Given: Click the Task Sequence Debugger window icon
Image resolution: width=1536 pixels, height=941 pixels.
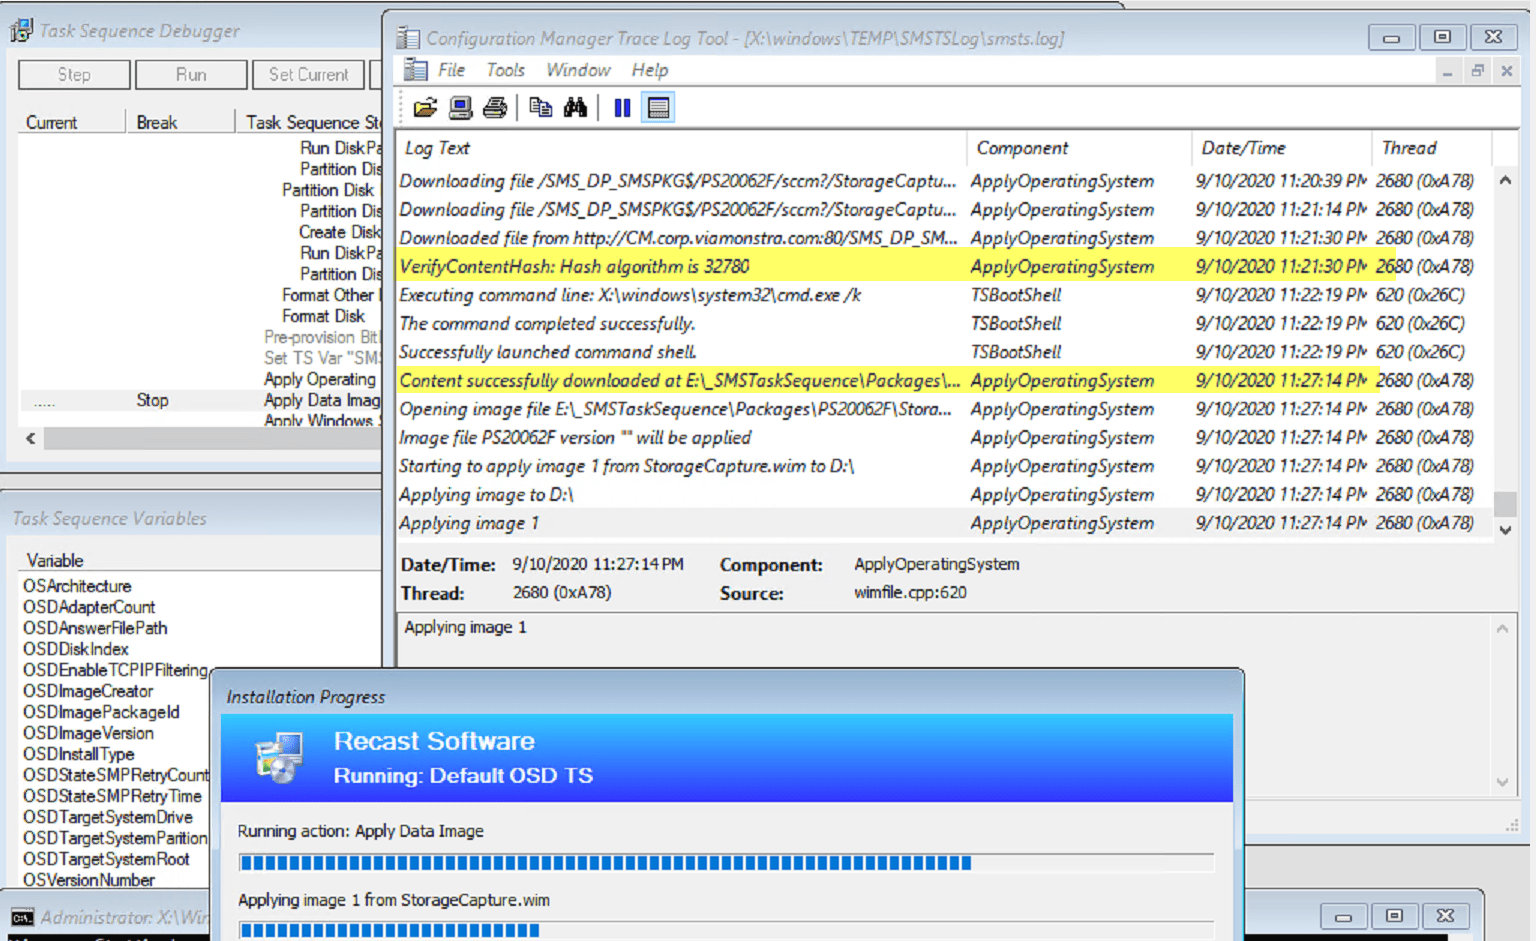Looking at the screenshot, I should (x=18, y=29).
